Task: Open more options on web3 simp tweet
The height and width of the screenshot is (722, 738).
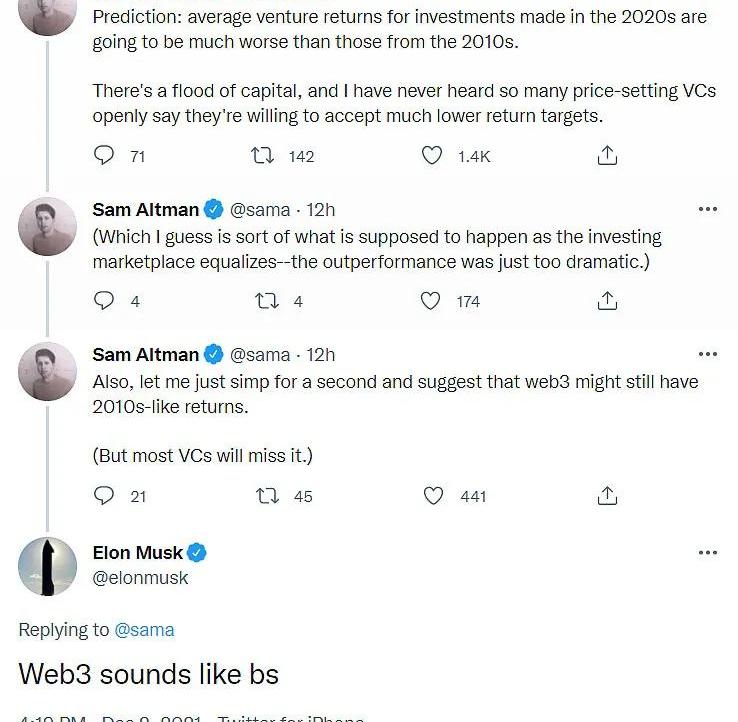Action: click(708, 354)
